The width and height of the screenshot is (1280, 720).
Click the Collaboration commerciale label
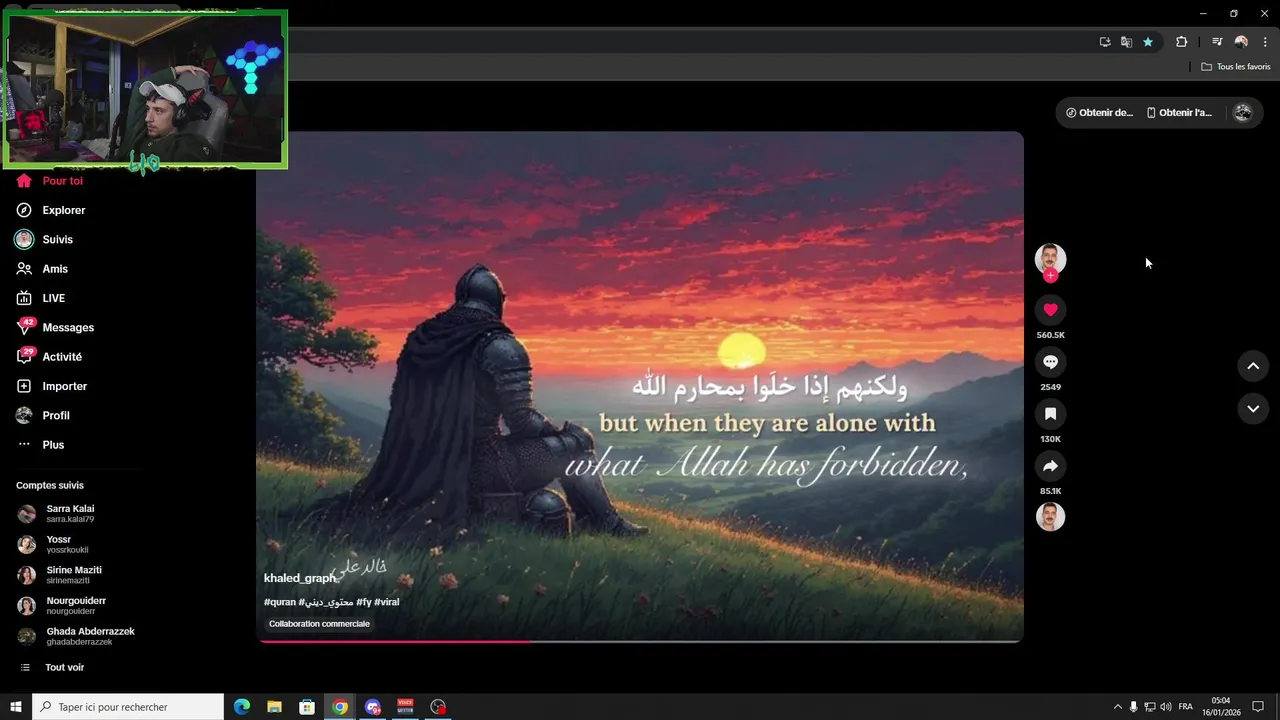click(319, 624)
